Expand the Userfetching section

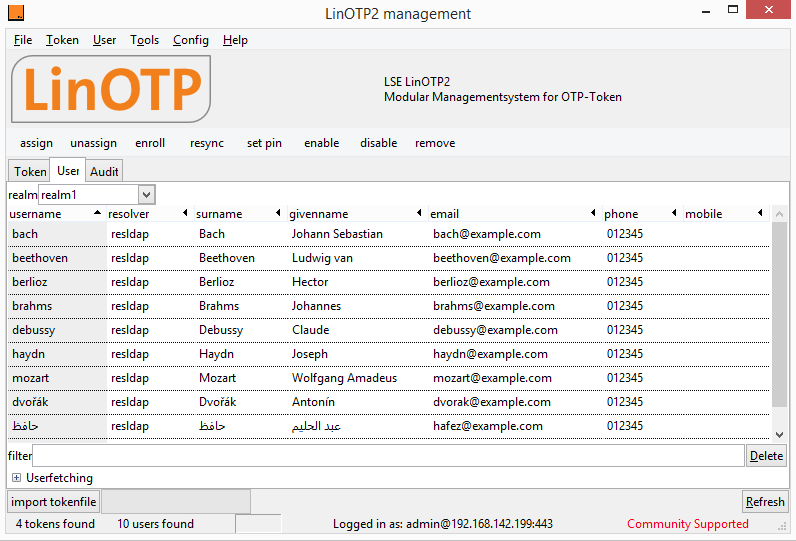pos(16,478)
